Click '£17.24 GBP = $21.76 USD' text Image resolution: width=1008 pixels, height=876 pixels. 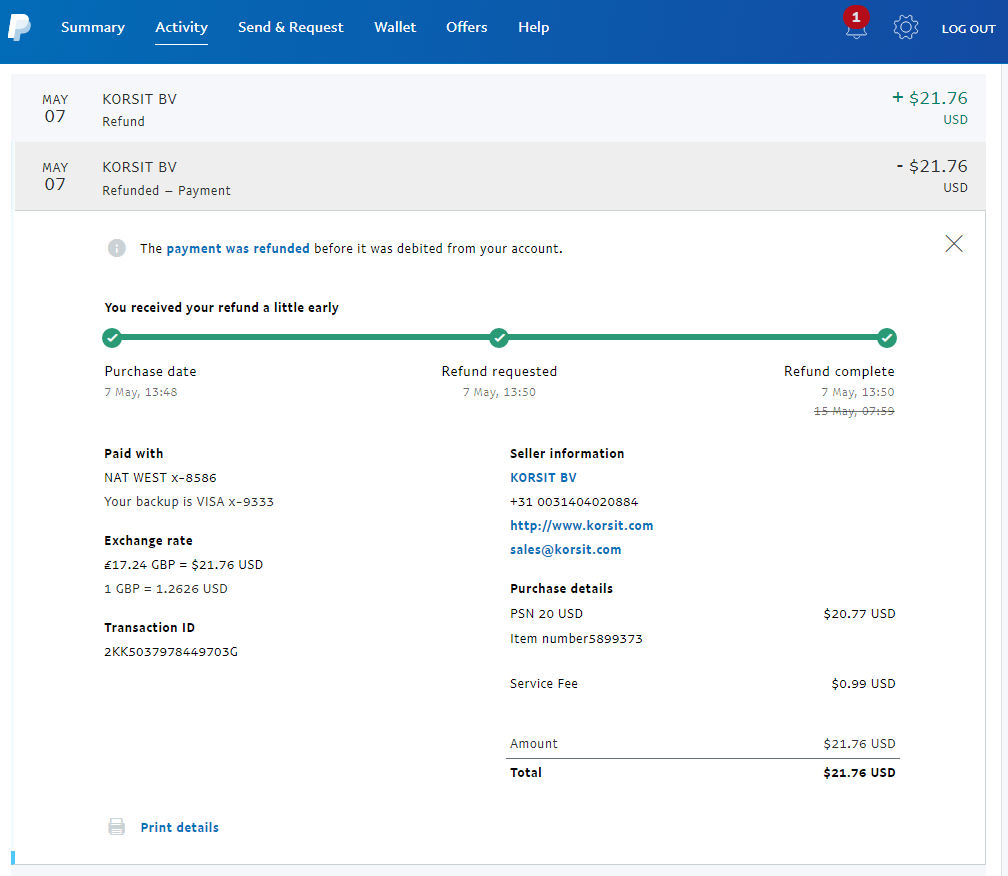(x=183, y=564)
